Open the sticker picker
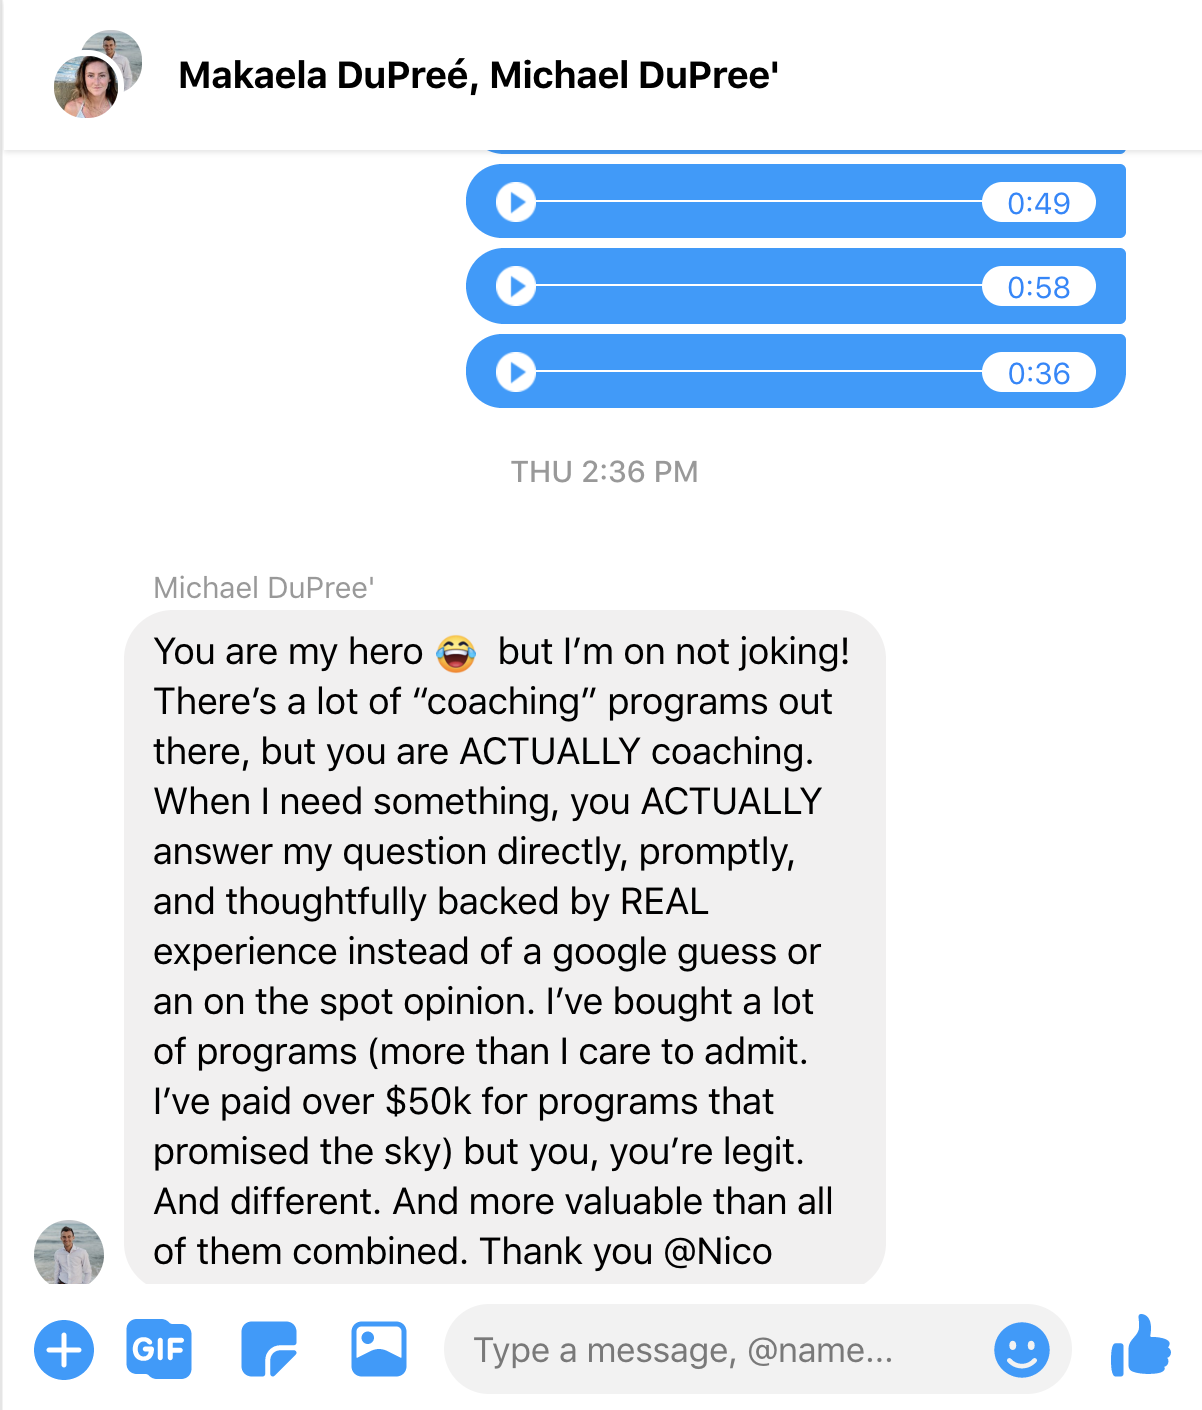 [268, 1350]
